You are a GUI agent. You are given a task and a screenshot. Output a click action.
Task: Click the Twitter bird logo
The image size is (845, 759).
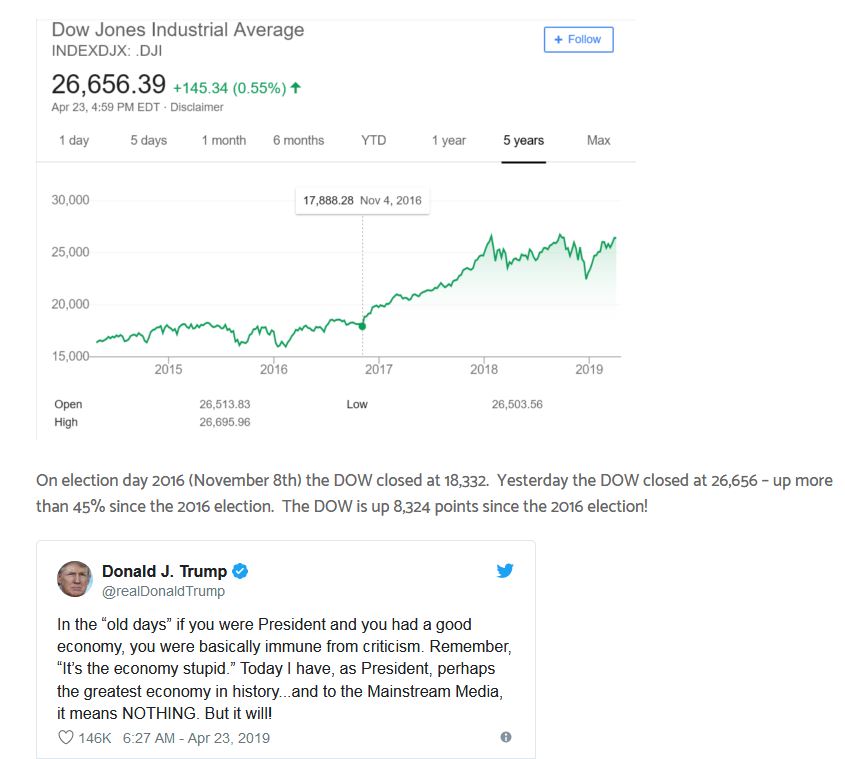[505, 570]
